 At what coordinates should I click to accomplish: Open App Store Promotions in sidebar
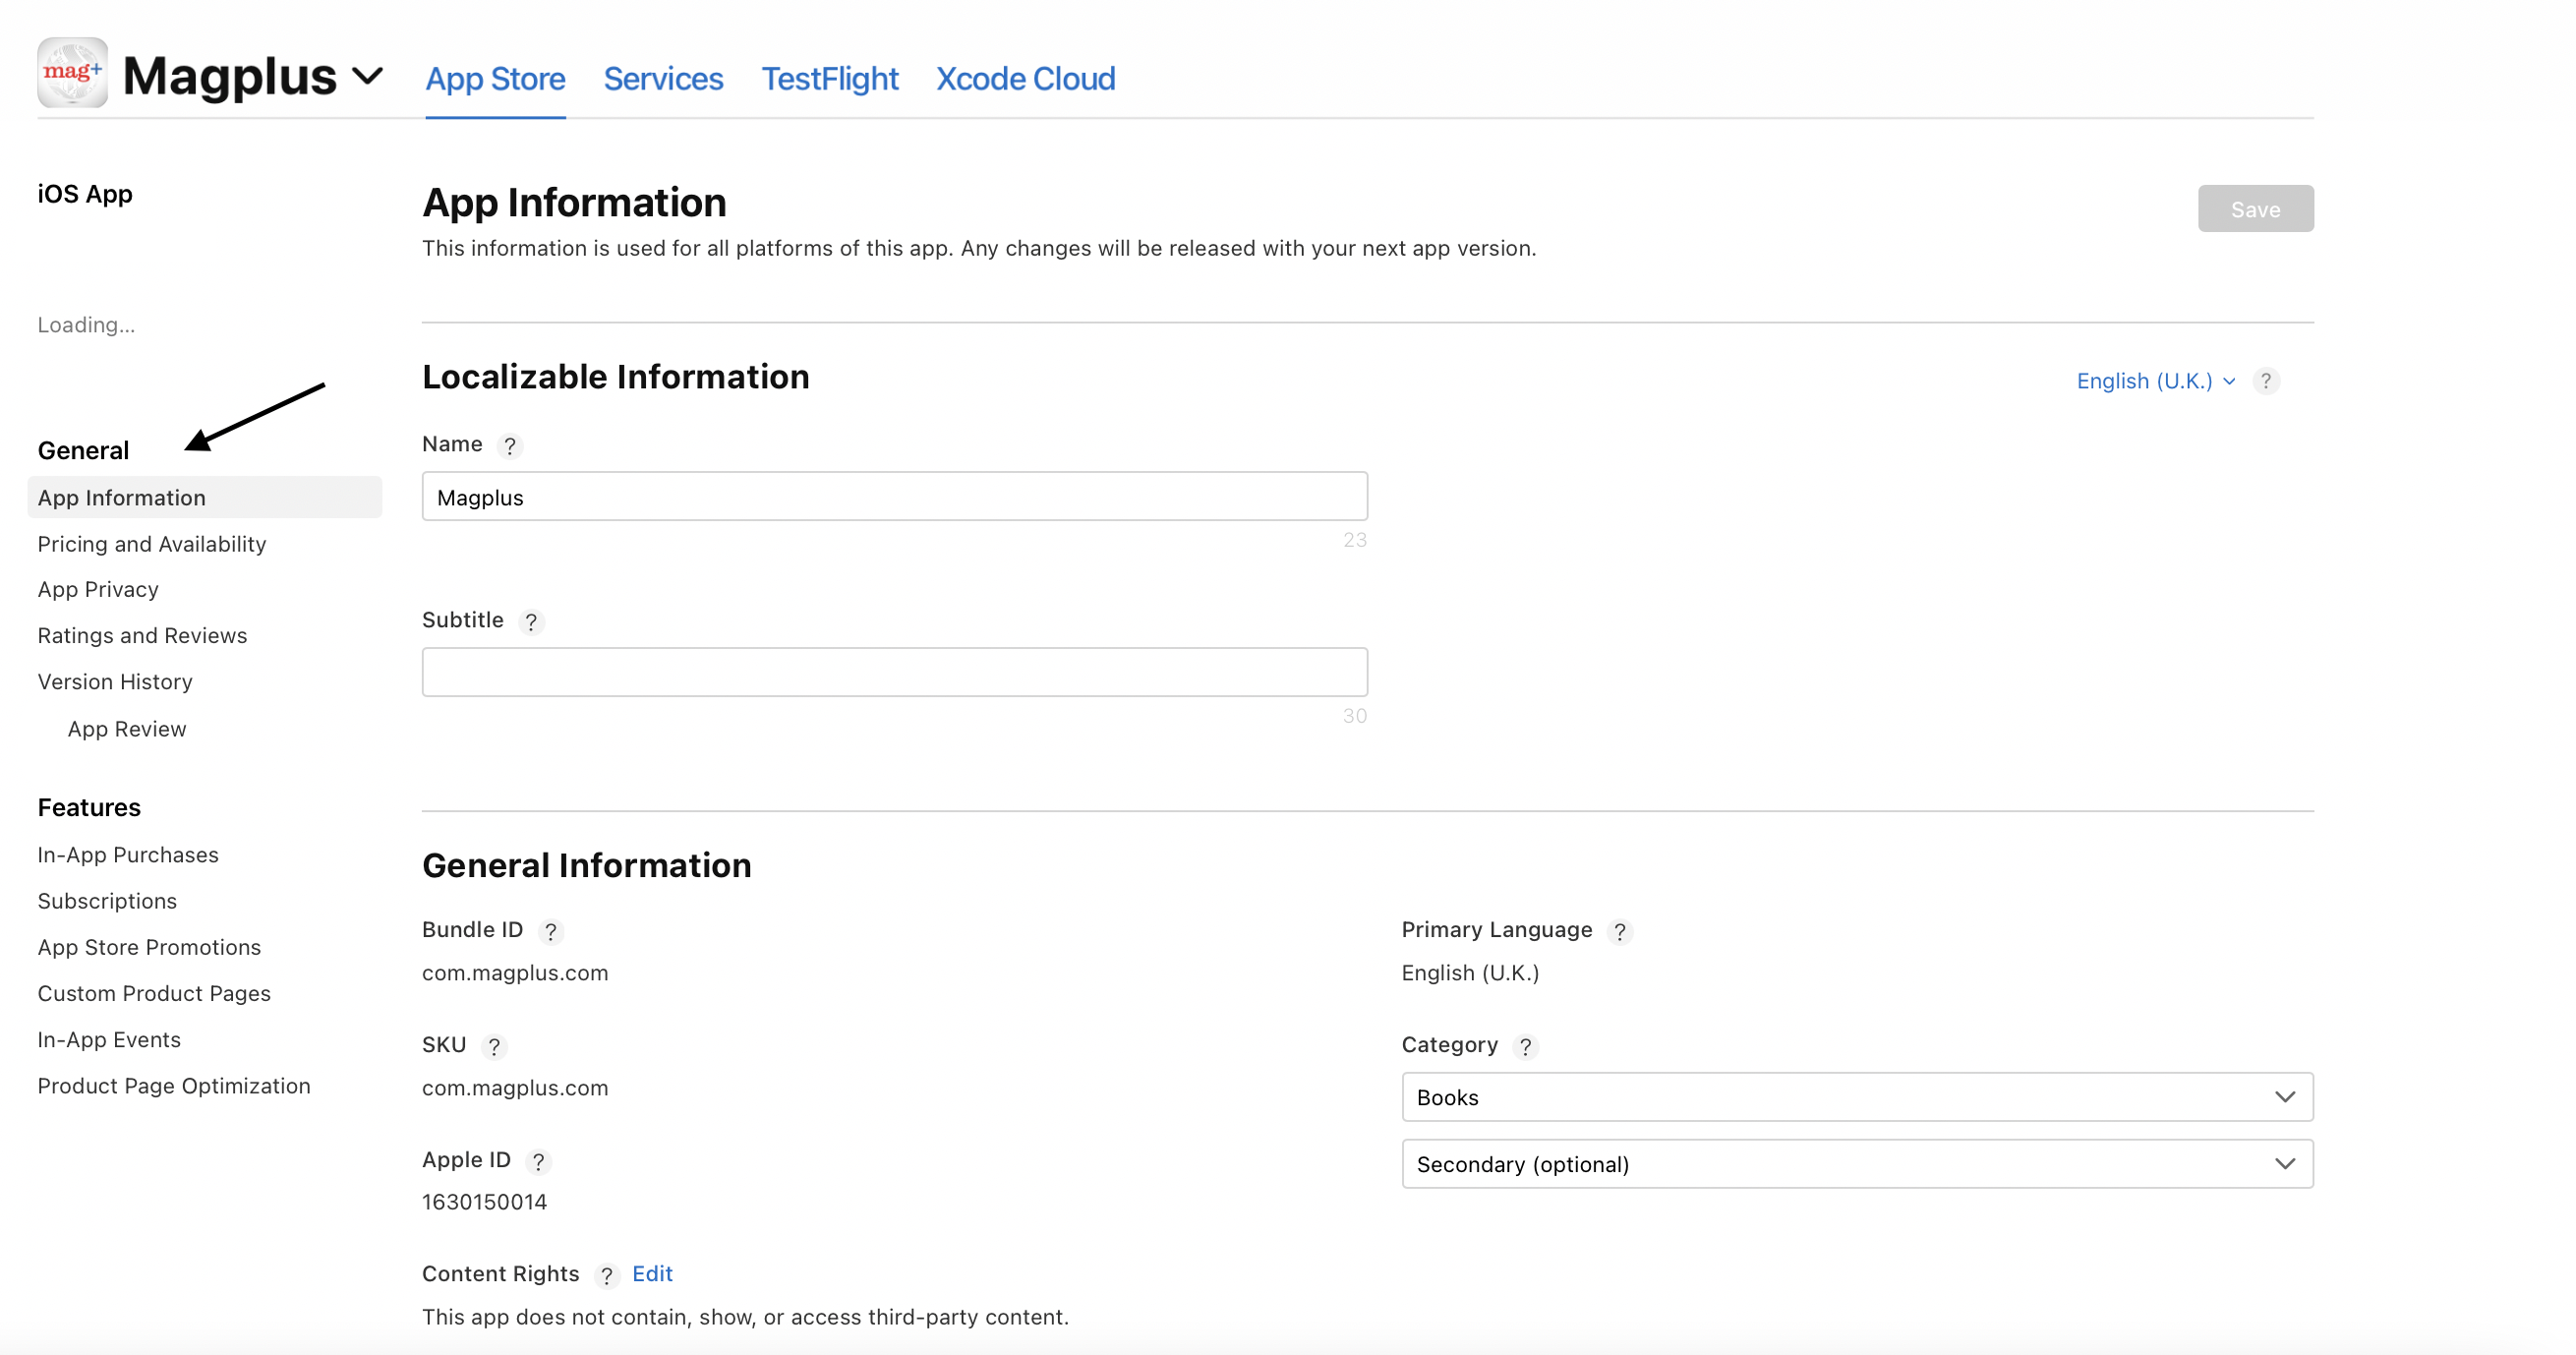(x=149, y=947)
